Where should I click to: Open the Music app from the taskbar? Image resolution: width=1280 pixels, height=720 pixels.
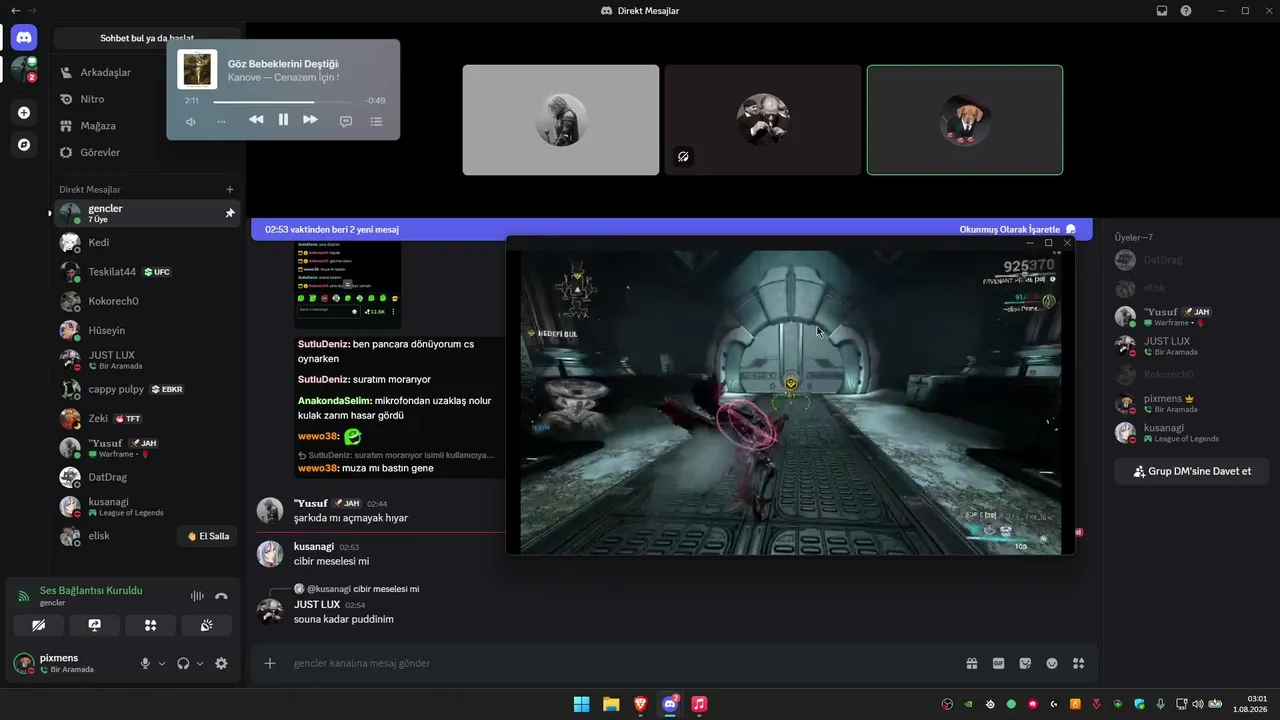(700, 704)
